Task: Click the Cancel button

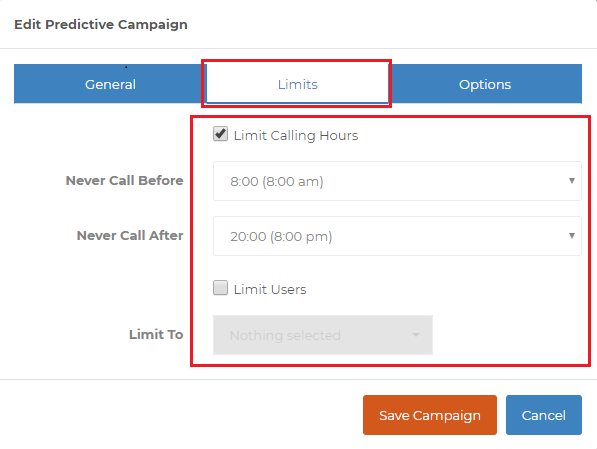Action: (x=544, y=415)
